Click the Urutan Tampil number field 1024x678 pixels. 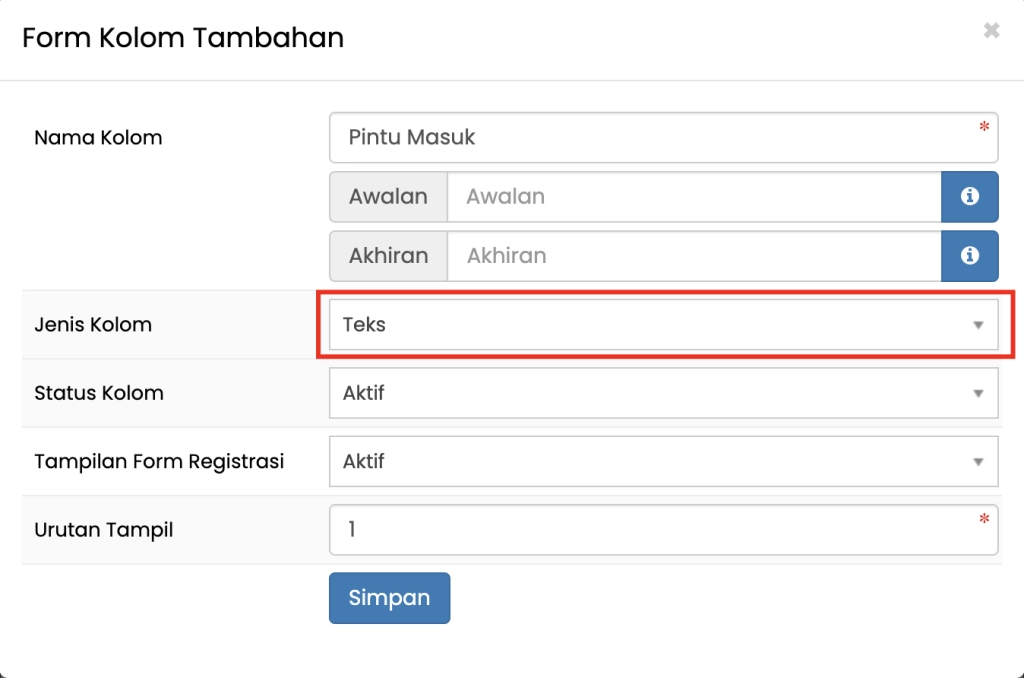pos(650,529)
